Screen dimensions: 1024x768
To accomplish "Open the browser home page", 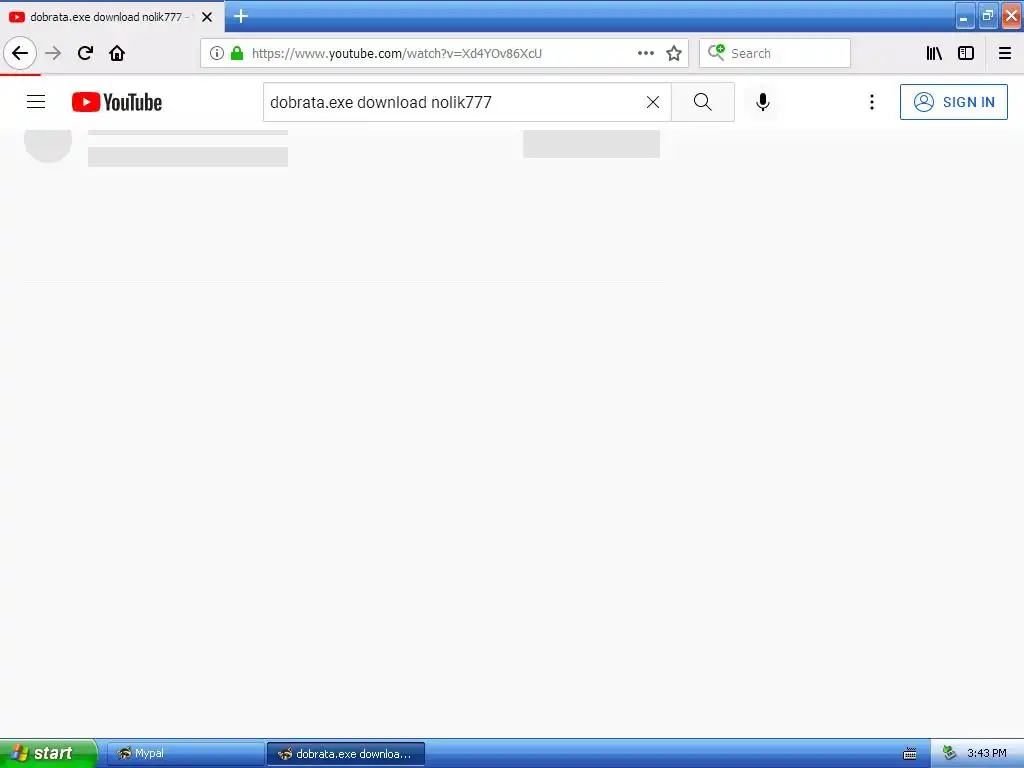I will click(x=117, y=53).
